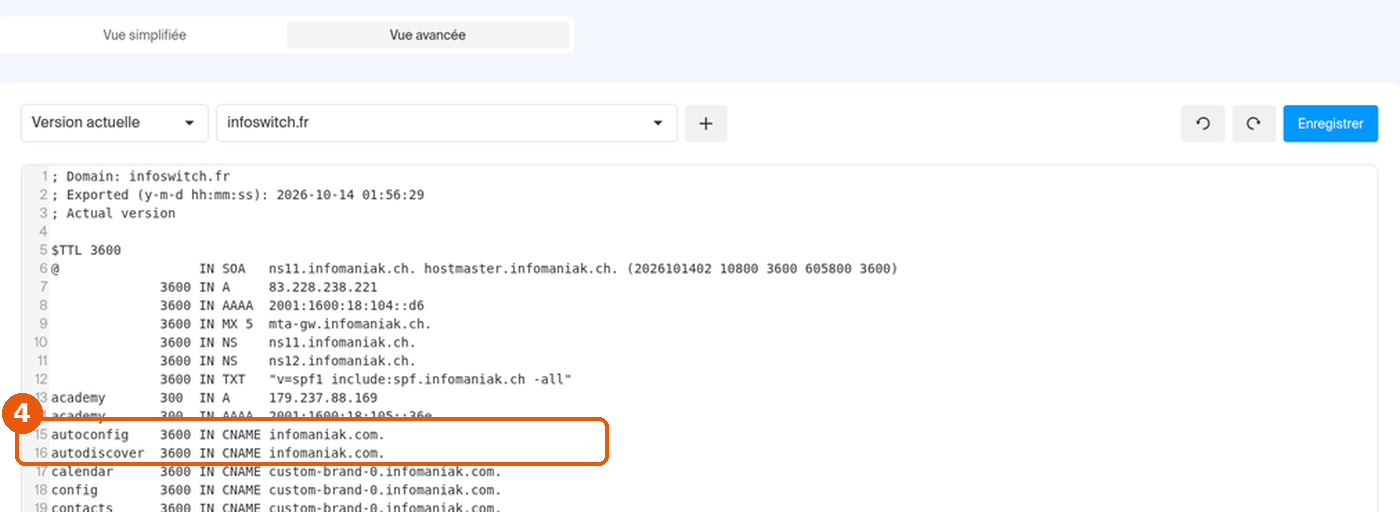Open the infoswitch.fr domain dropdown

tap(446, 123)
